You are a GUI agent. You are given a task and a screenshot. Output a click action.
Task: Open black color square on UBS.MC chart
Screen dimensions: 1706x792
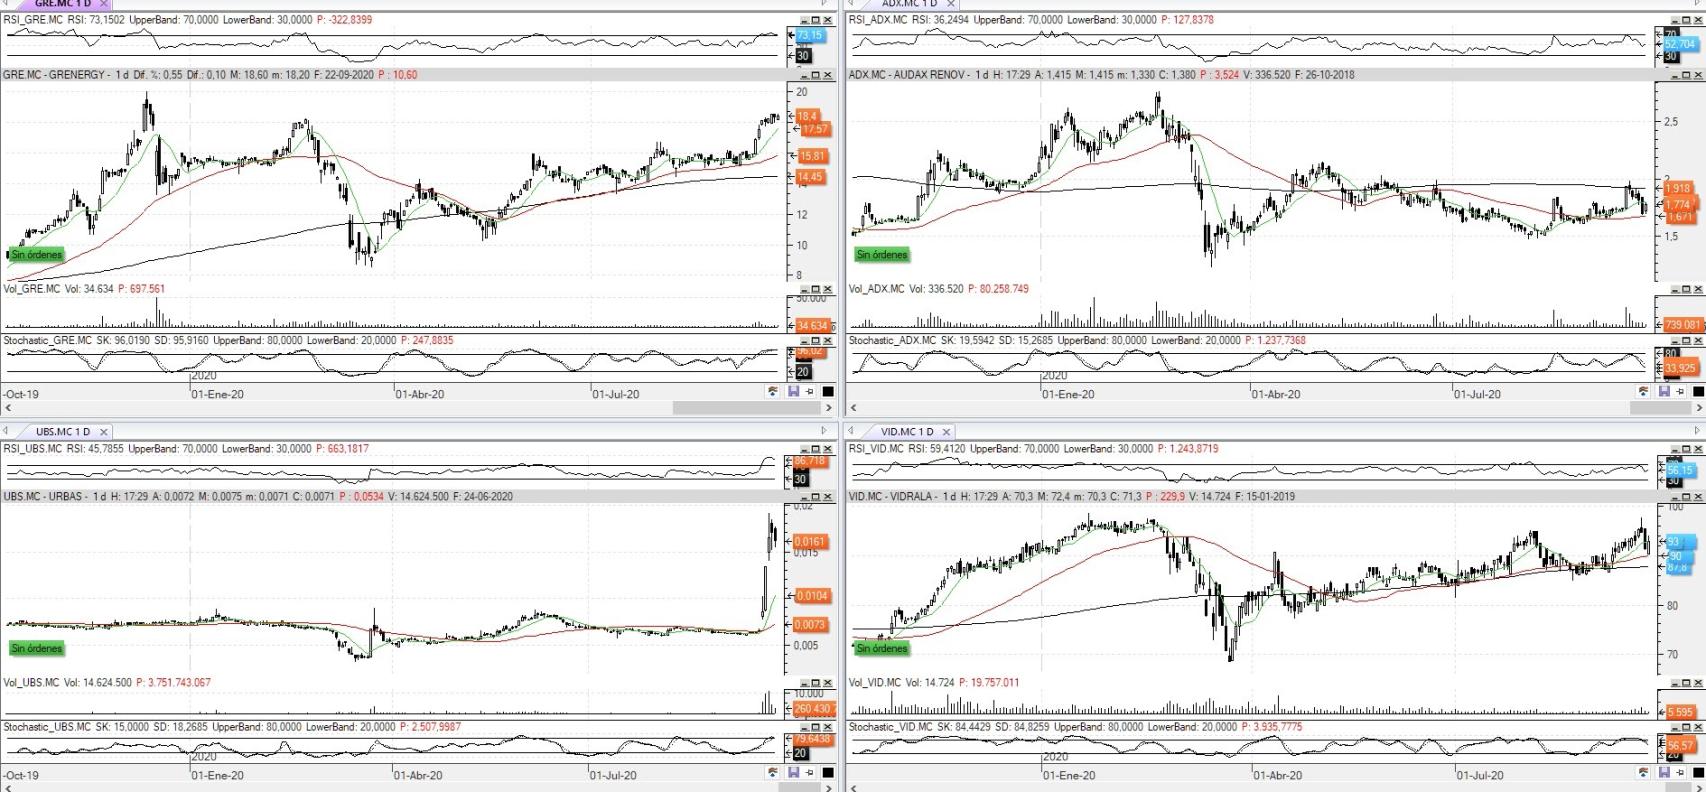coord(828,772)
